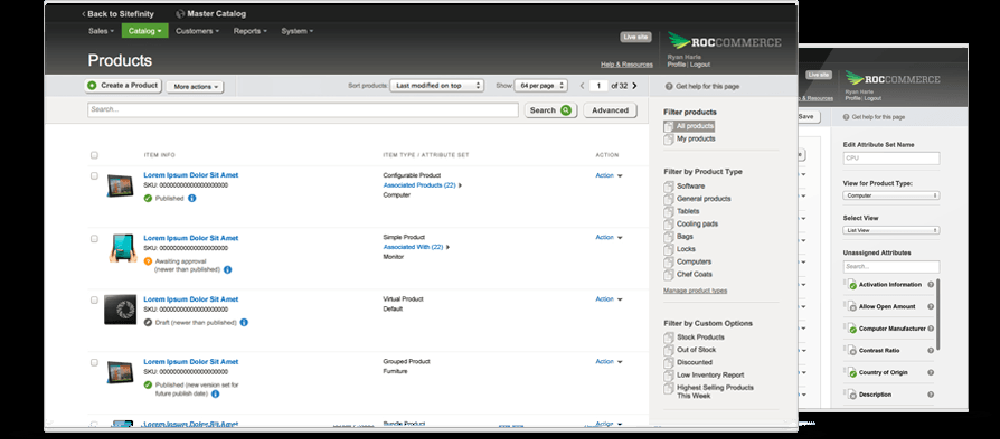Click the document icon beside Computers filter
The image size is (1000, 439).
(x=668, y=262)
